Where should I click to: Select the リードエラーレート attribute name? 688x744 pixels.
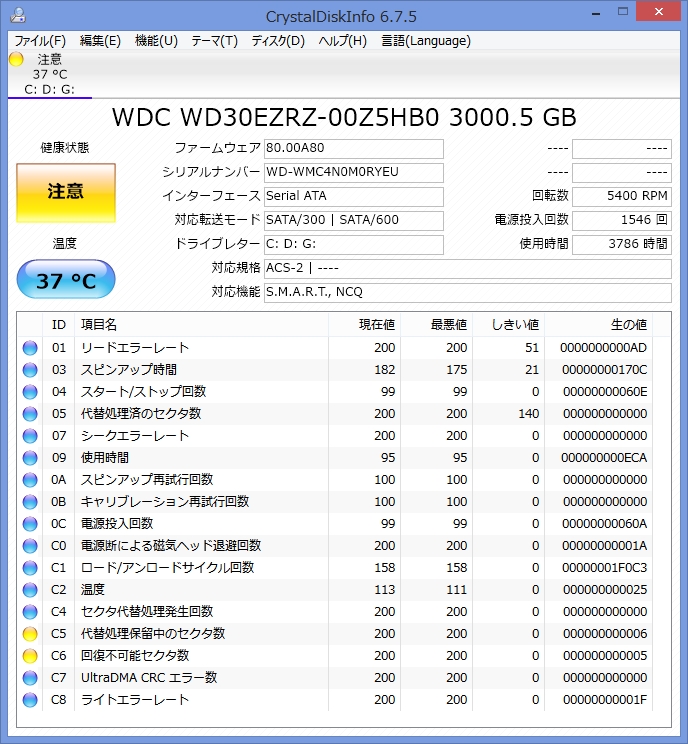(135, 348)
